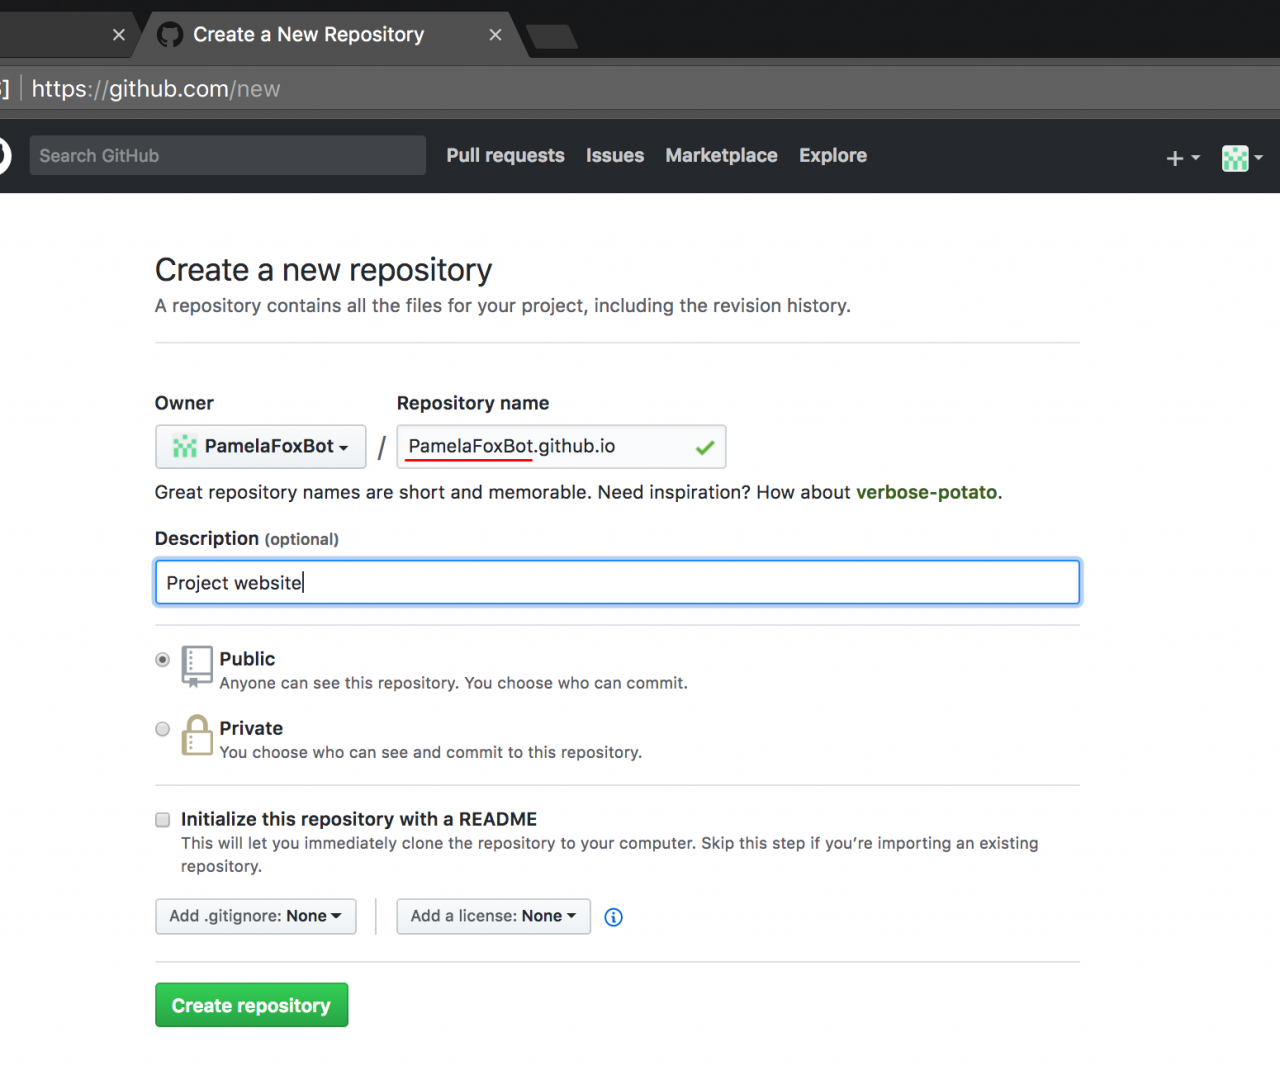Open the Add .gitignore dropdown
Image resolution: width=1280 pixels, height=1075 pixels.
coord(256,916)
